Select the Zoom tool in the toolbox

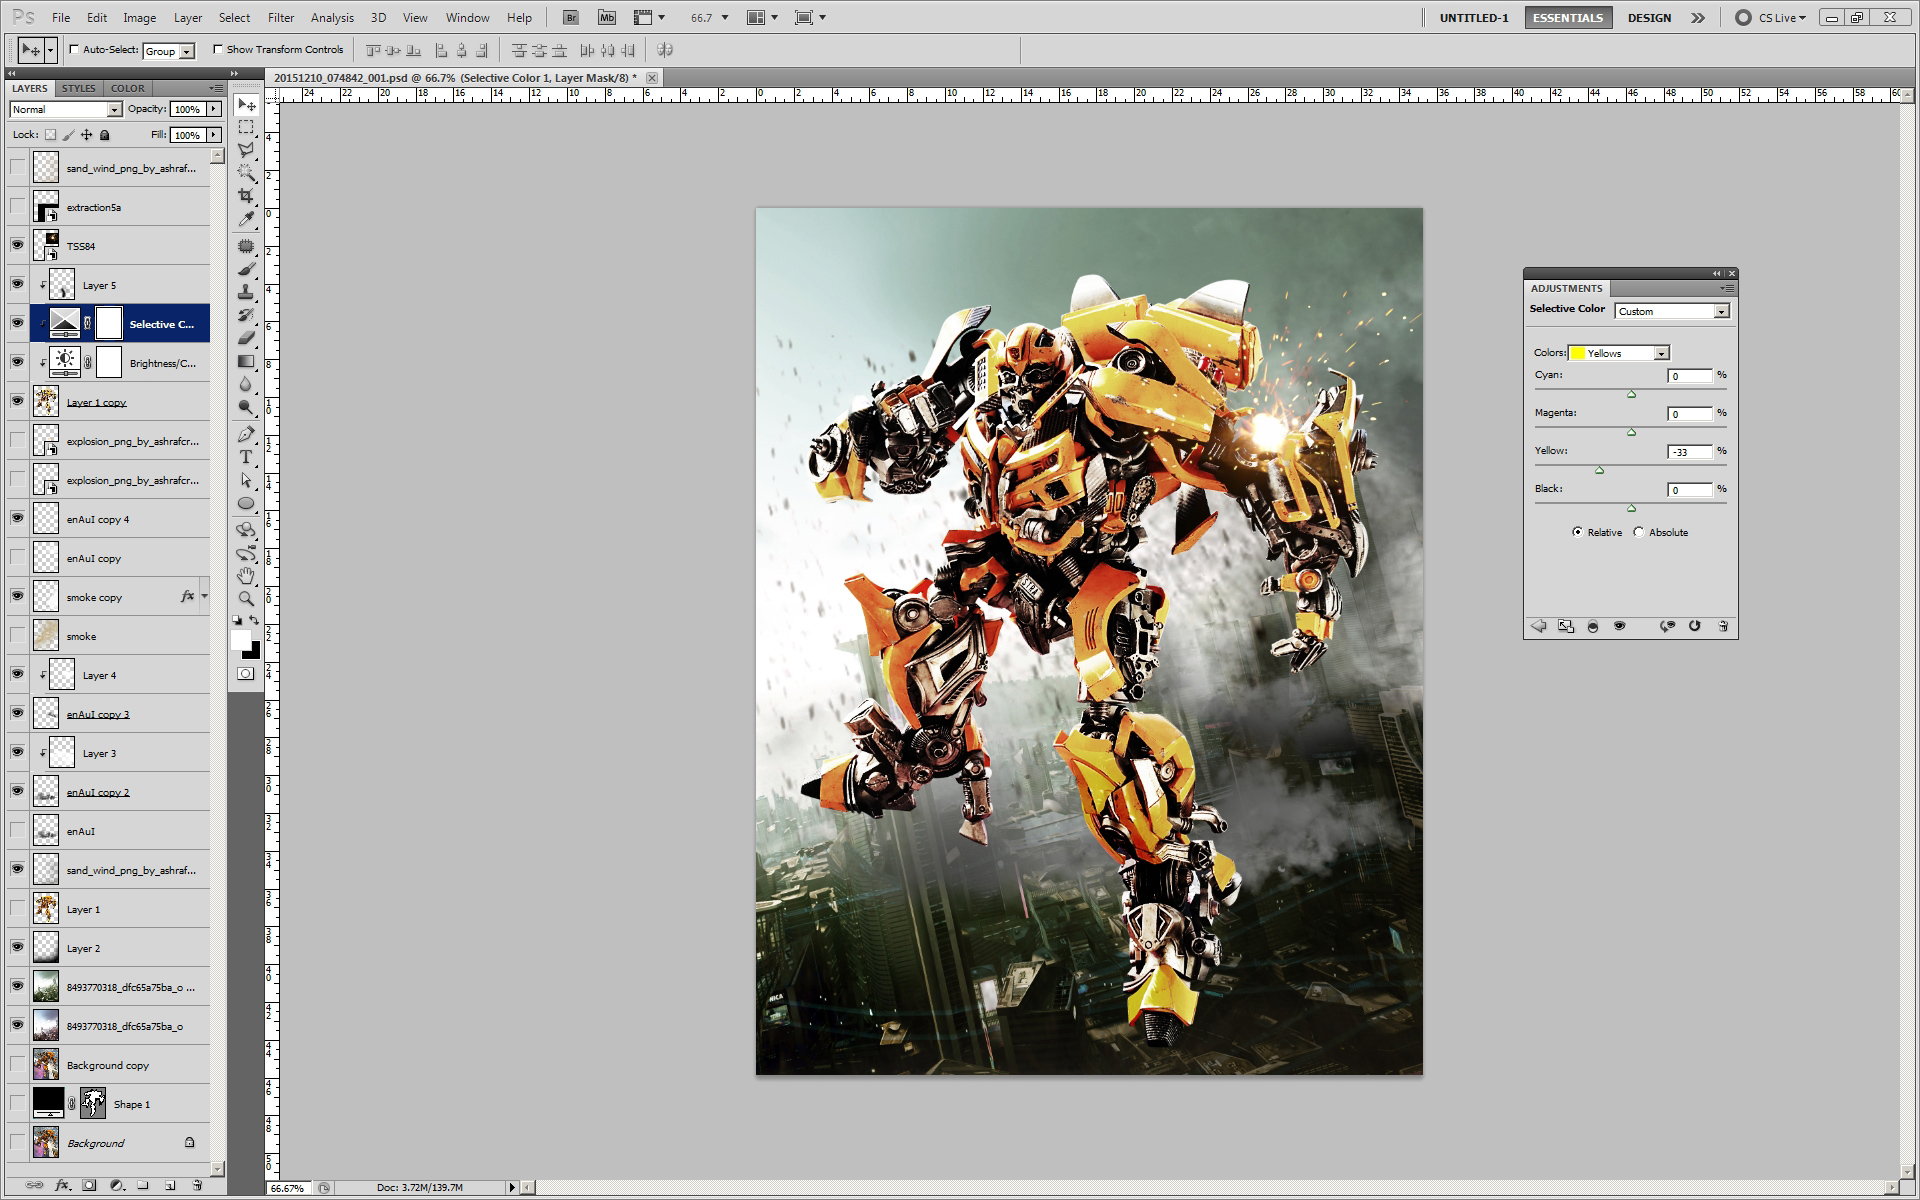pos(246,598)
